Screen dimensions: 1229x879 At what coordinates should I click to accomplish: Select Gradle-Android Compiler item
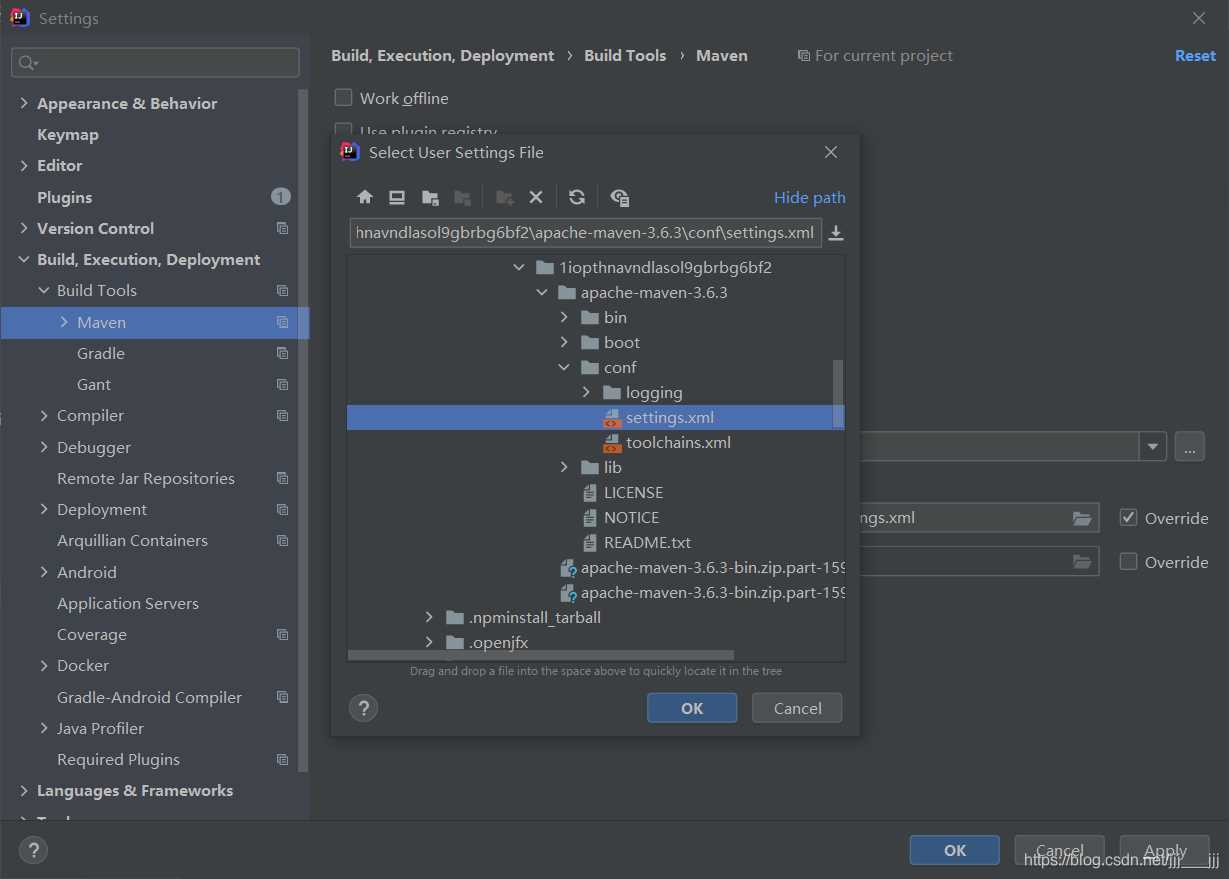click(x=149, y=697)
